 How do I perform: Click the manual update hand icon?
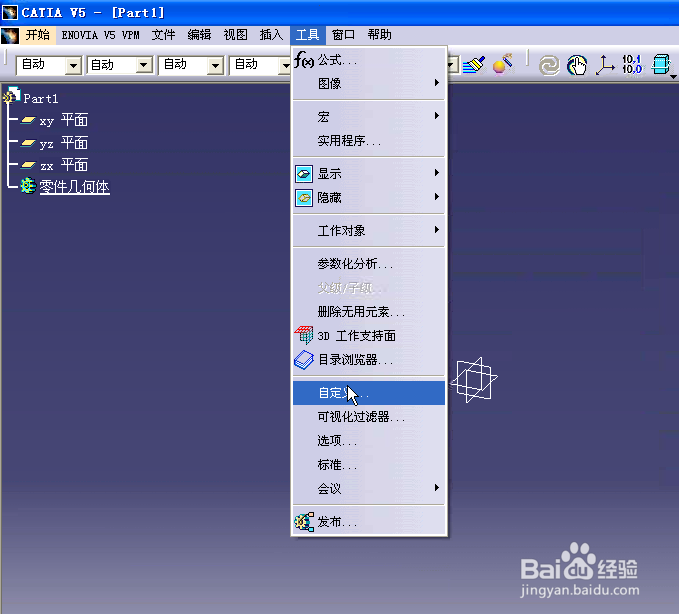coord(577,65)
